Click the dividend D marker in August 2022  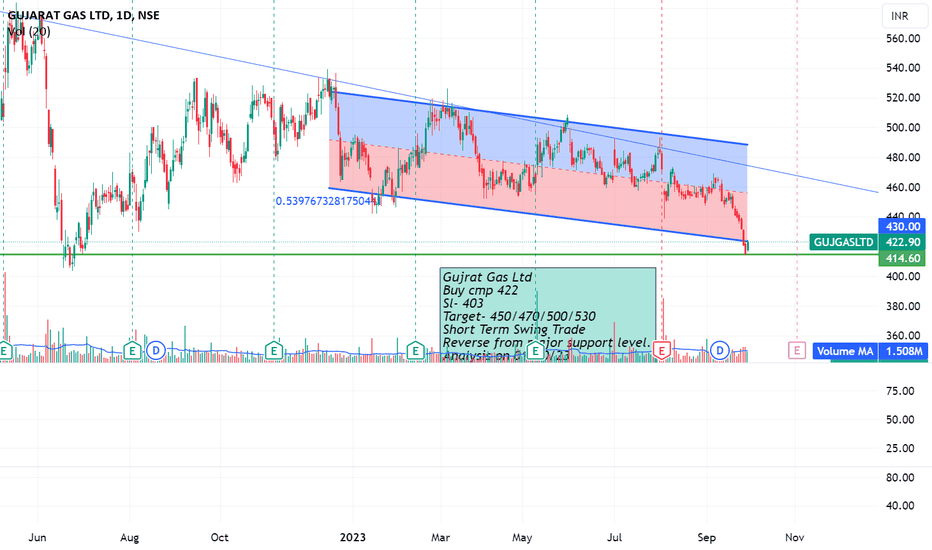click(156, 351)
